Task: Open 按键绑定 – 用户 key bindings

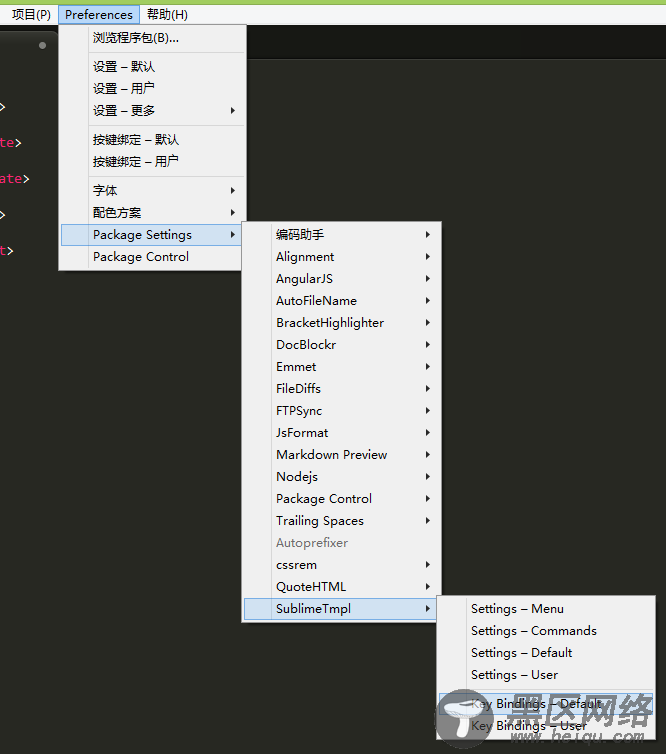Action: point(152,162)
